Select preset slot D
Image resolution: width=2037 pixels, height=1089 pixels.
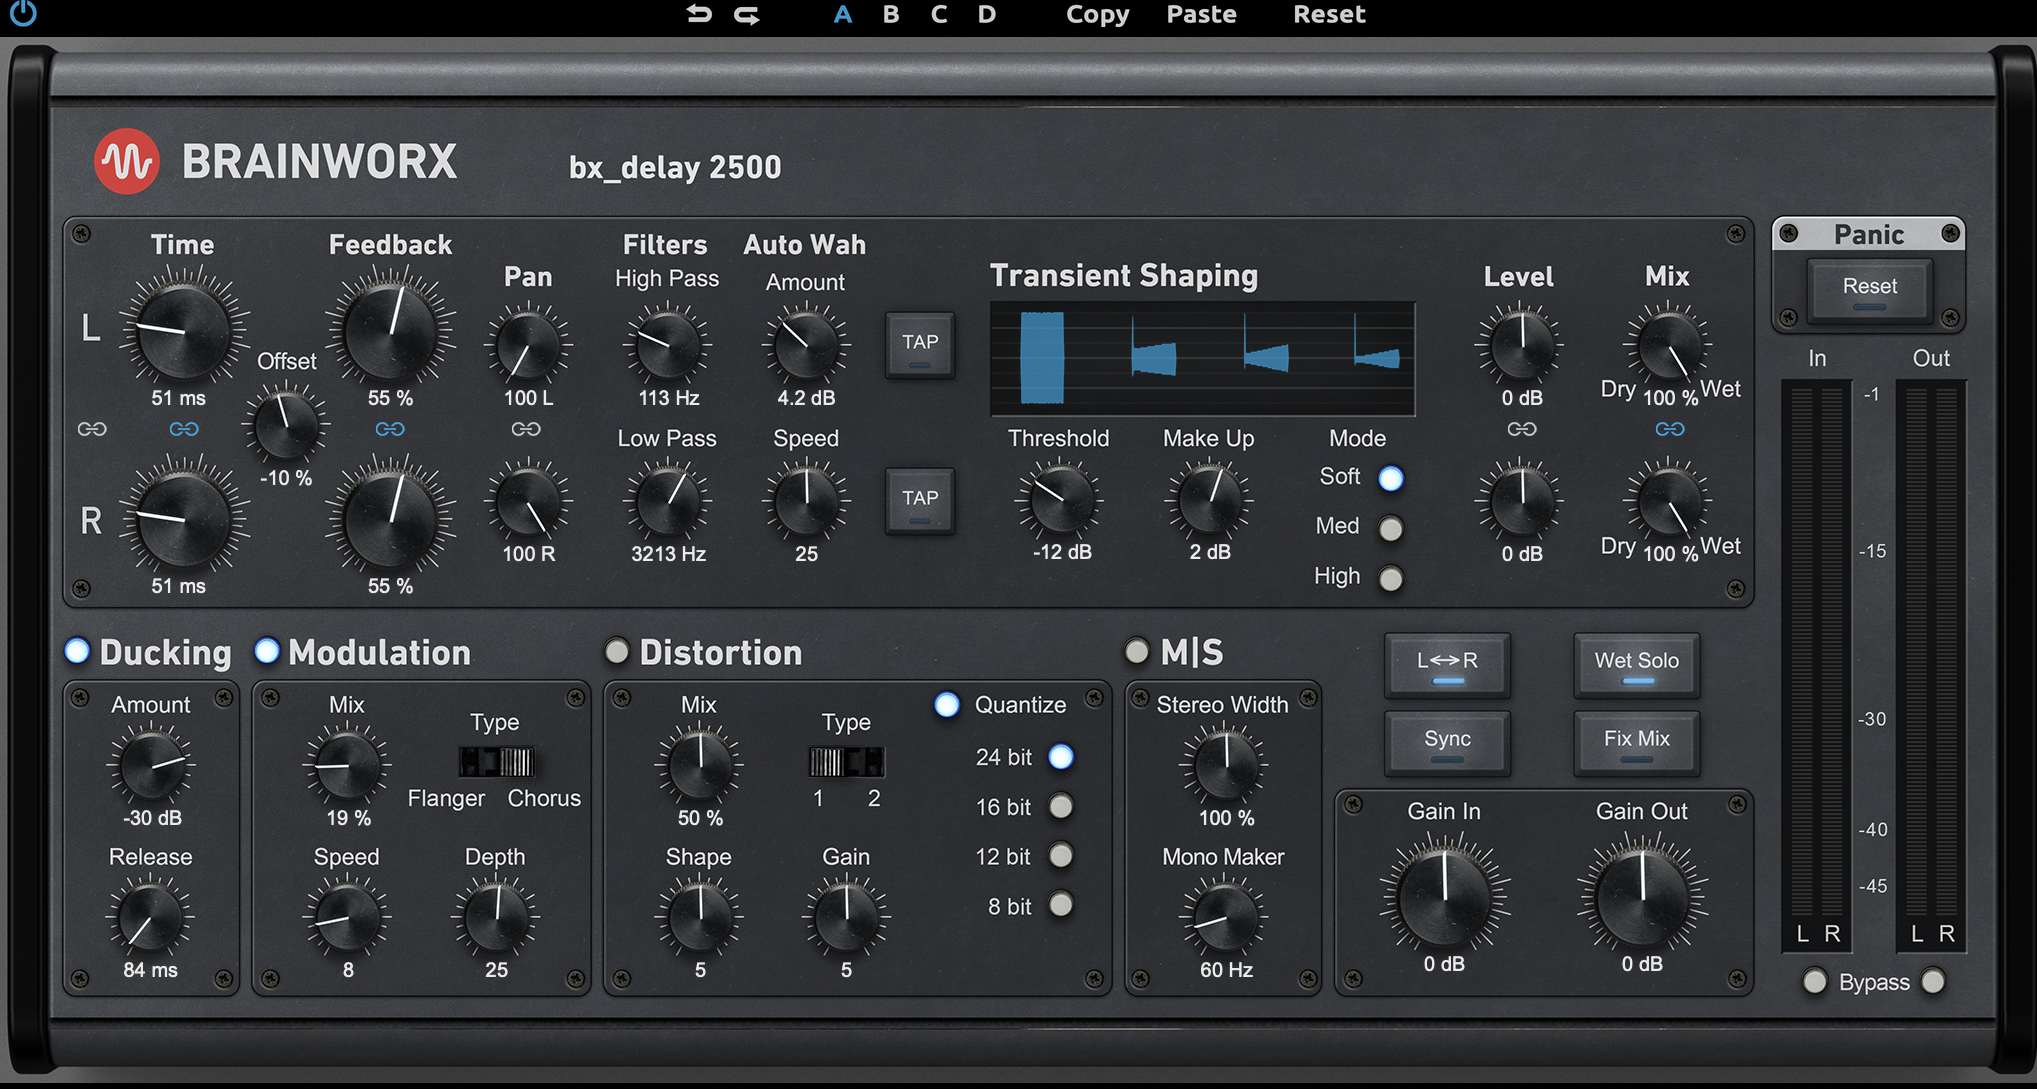pyautogui.click(x=987, y=14)
